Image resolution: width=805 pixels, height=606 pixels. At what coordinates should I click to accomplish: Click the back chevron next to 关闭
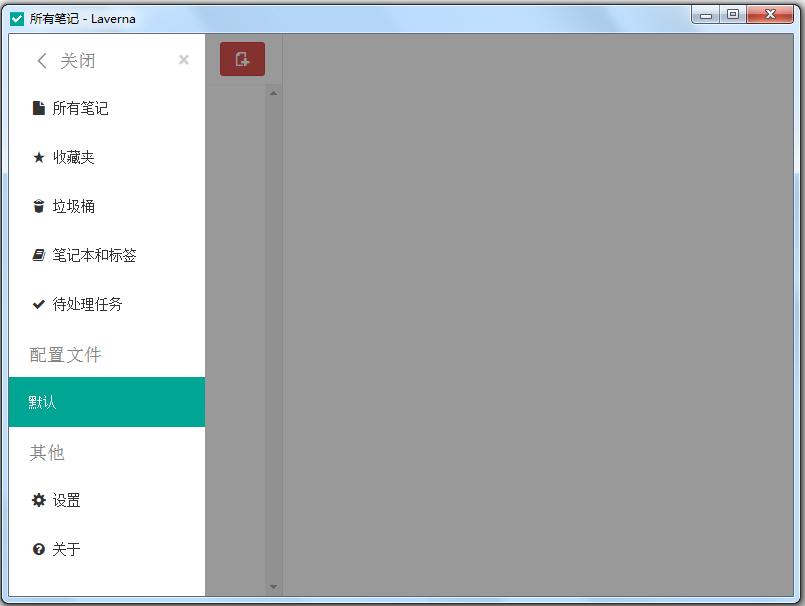coord(42,61)
